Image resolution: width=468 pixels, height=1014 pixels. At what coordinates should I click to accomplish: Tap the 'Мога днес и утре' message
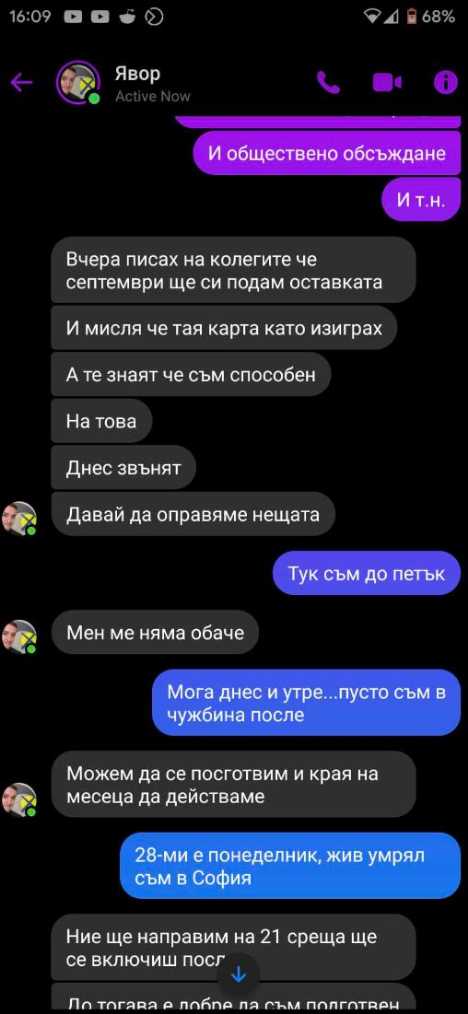306,702
